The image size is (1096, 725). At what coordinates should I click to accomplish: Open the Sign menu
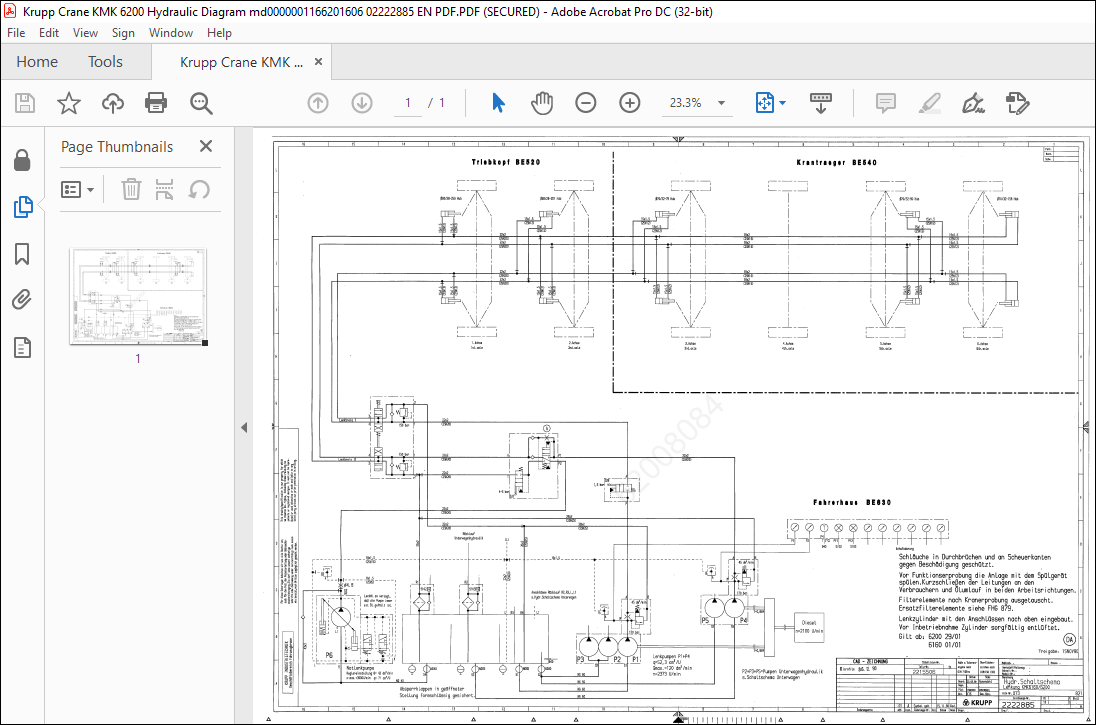click(123, 33)
